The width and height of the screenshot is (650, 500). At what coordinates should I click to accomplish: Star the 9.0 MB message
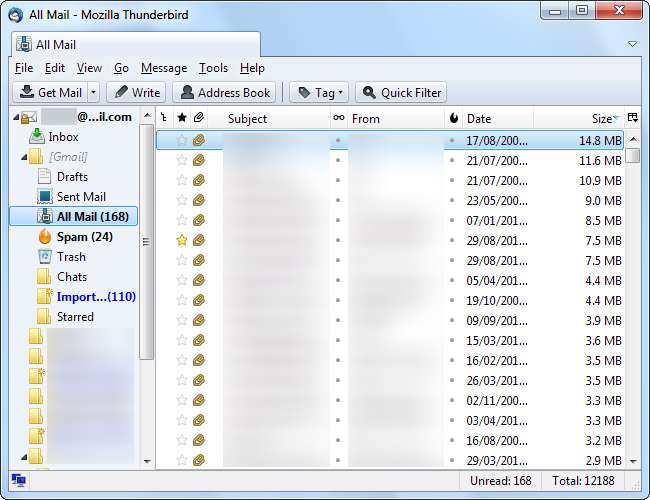pyautogui.click(x=182, y=200)
